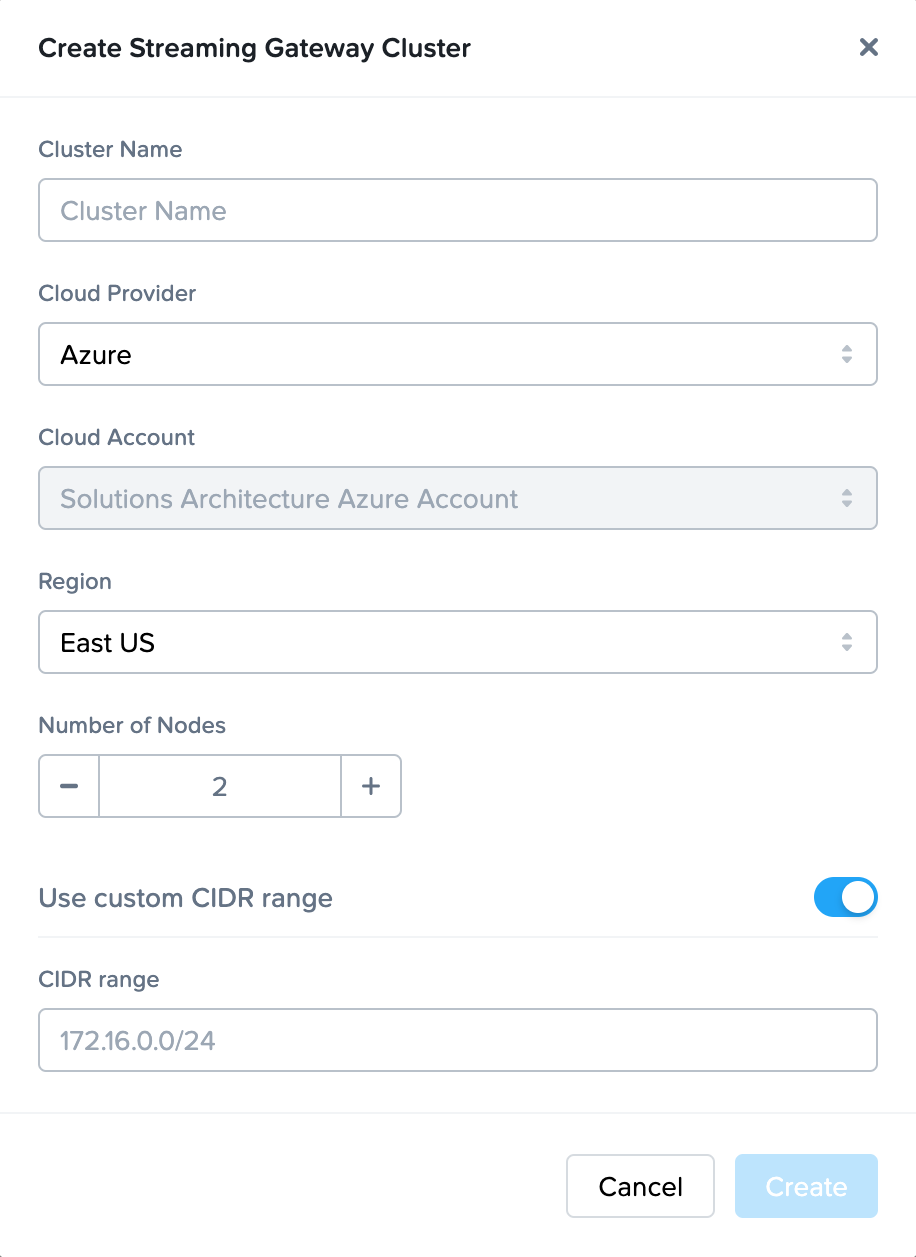Click the decrement minus icon for Number of Nodes
The image size is (916, 1257).
[x=68, y=786]
